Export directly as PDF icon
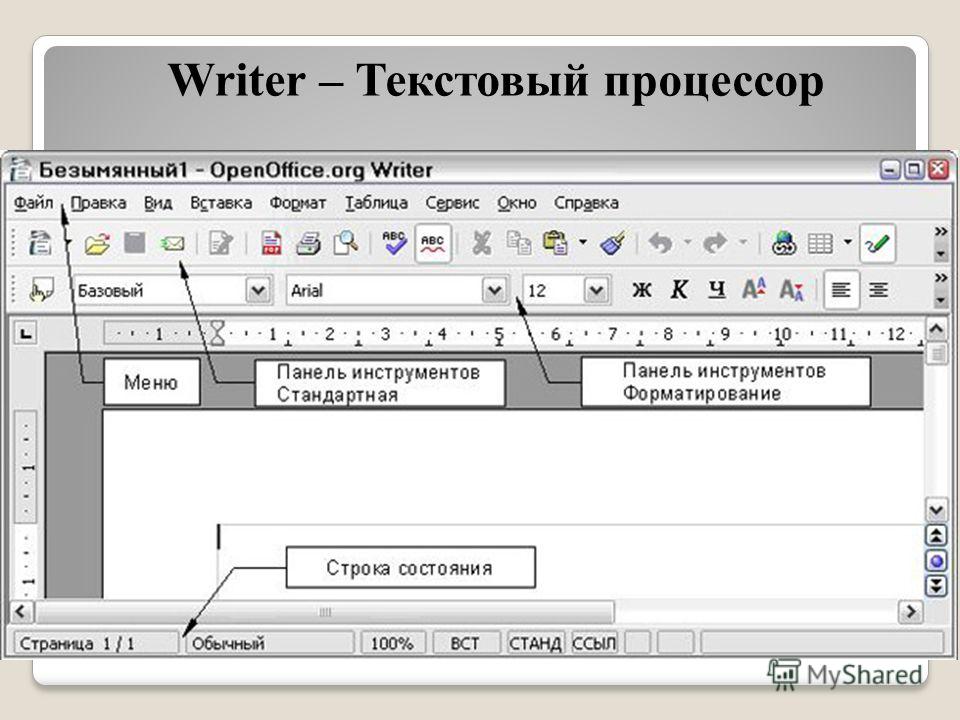Screen dimensions: 960x720 pyautogui.click(x=271, y=244)
